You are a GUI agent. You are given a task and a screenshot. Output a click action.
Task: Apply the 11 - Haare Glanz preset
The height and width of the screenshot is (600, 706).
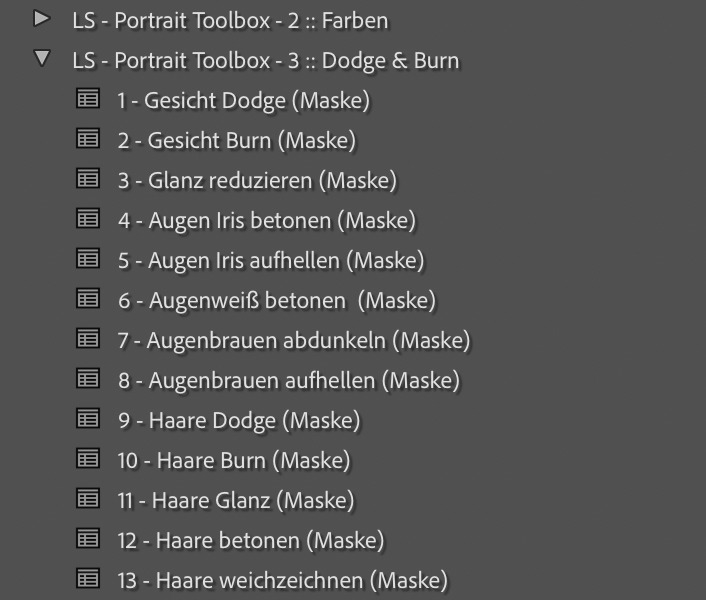click(236, 500)
